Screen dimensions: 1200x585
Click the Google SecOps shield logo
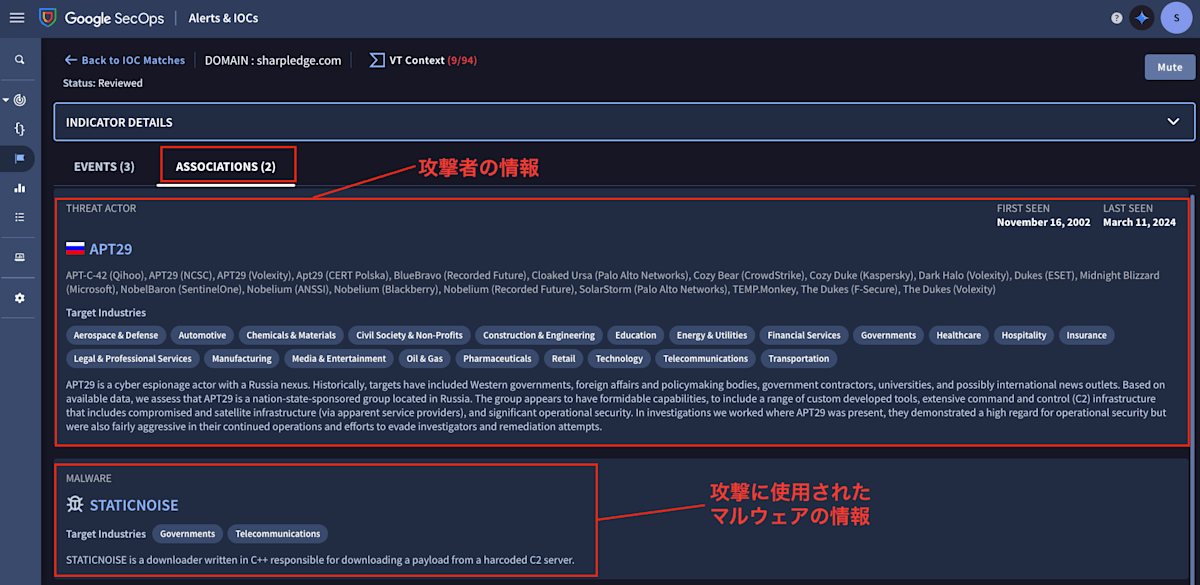coord(47,17)
